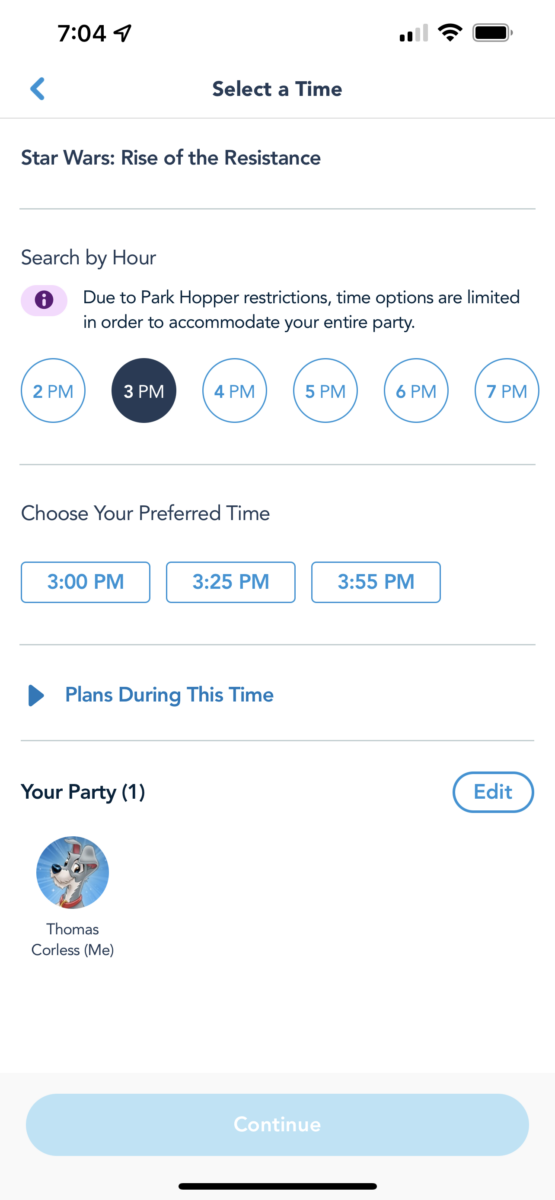
Task: Tap the cellular signal bars icon
Action: [x=414, y=34]
